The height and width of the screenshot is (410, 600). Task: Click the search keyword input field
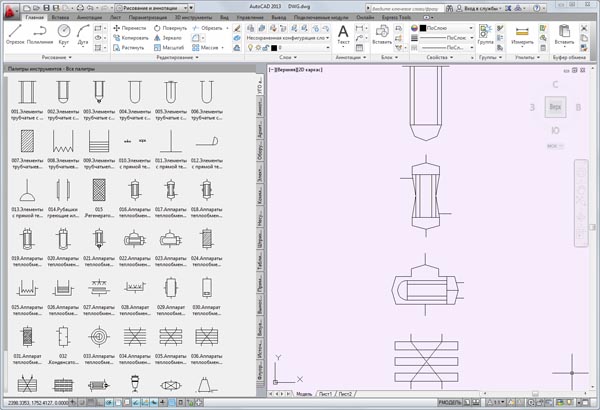click(405, 6)
